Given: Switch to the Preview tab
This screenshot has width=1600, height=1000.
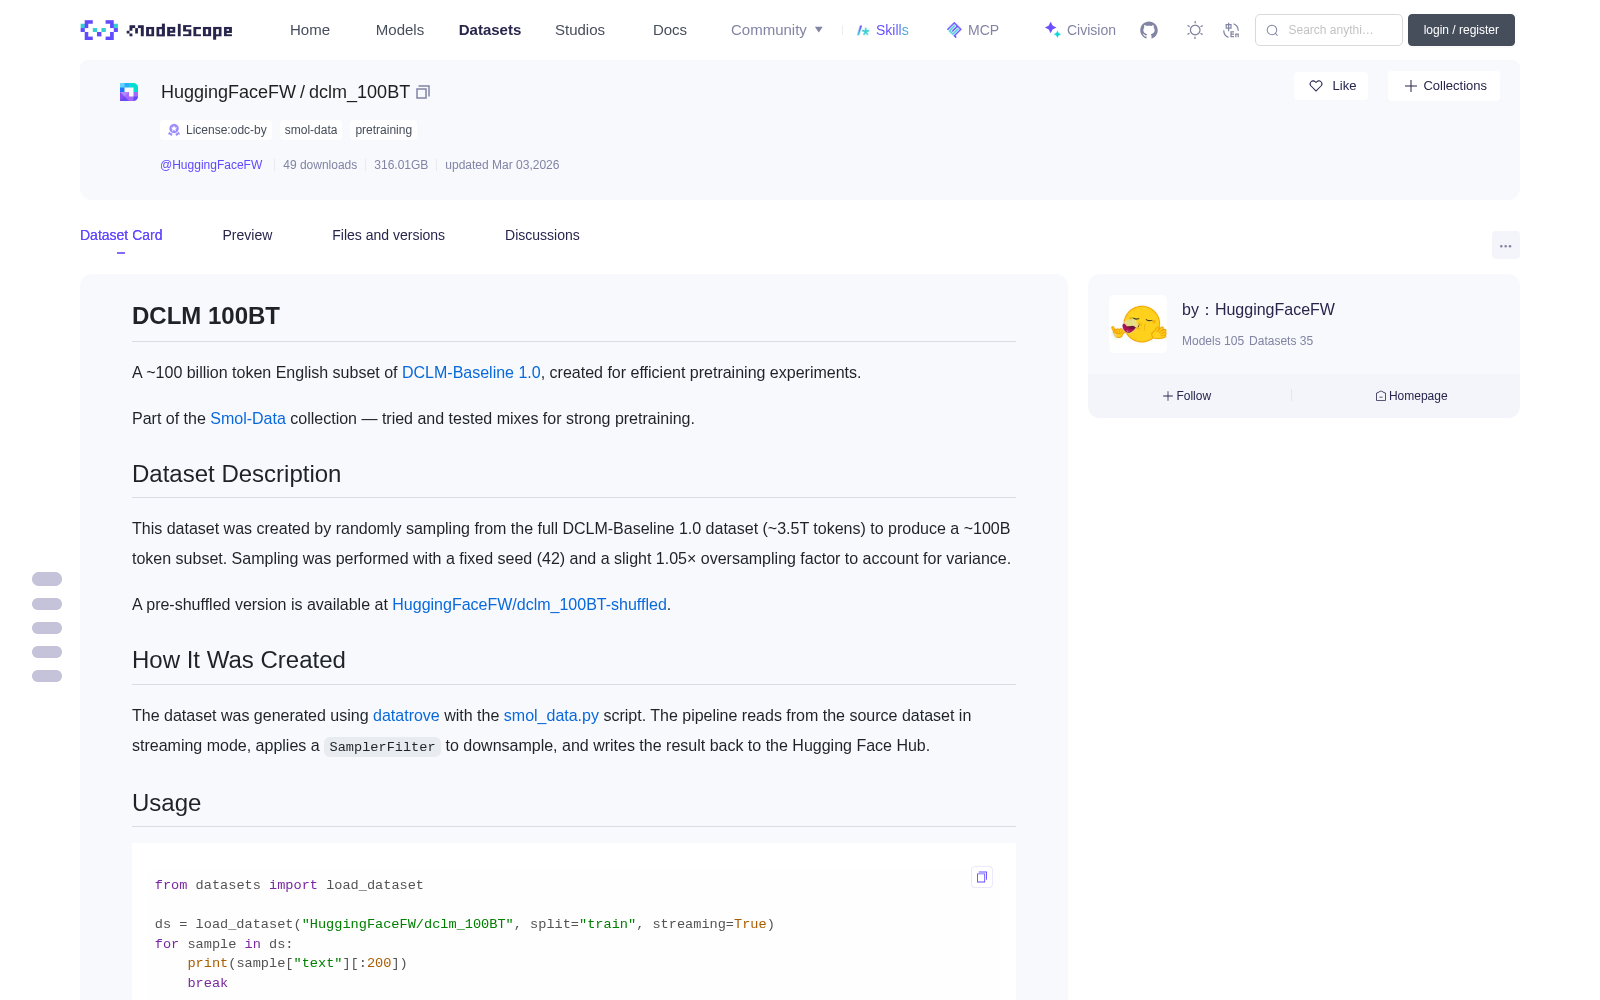Looking at the screenshot, I should 247,235.
